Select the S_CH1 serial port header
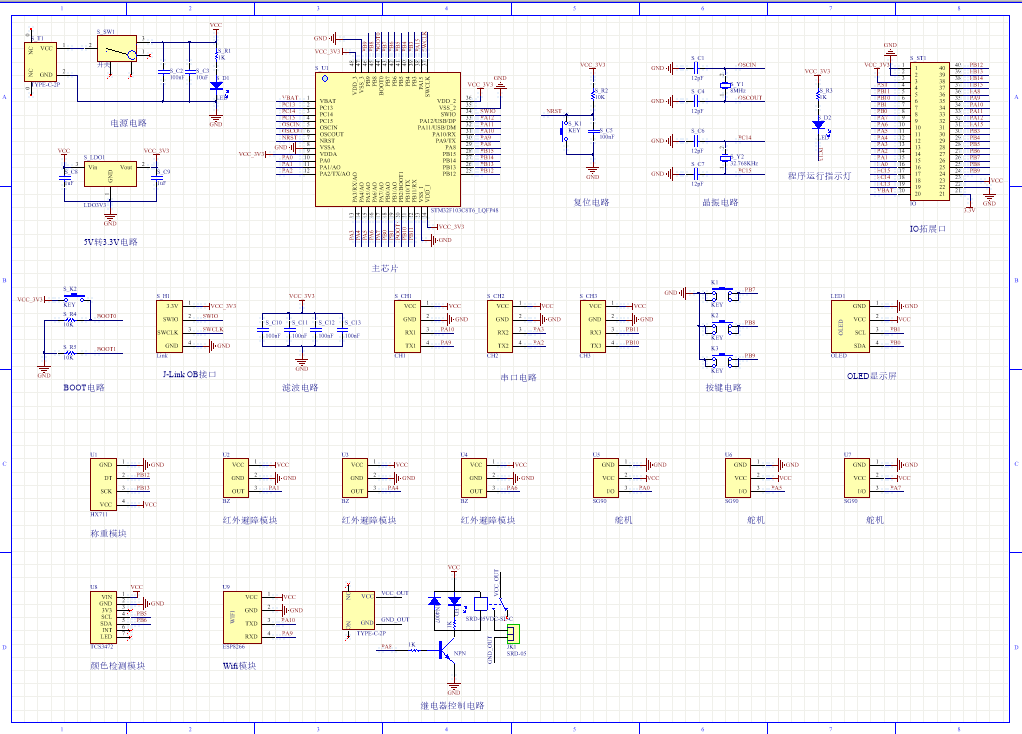The image size is (1022, 734). (x=407, y=326)
